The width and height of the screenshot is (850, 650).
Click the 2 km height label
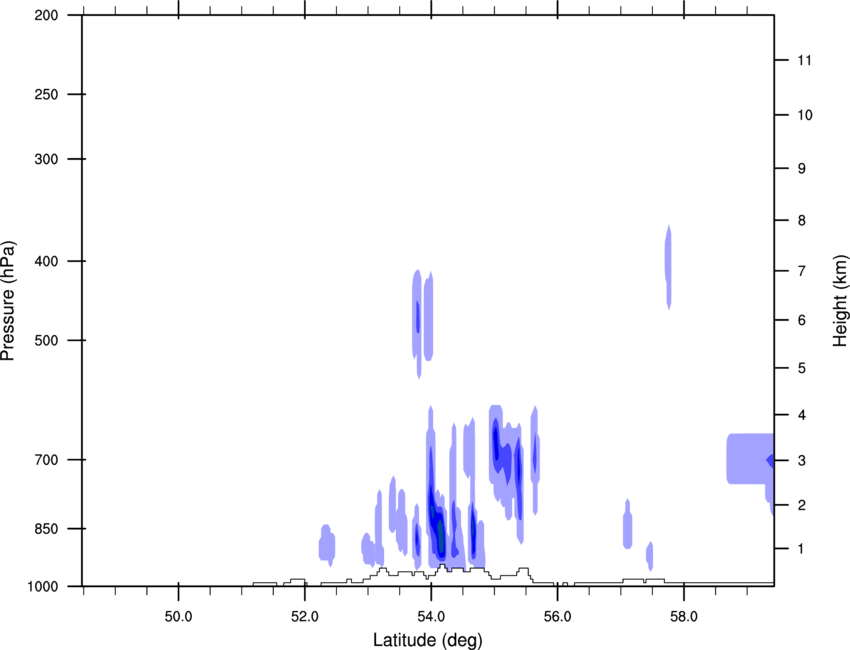coord(802,505)
